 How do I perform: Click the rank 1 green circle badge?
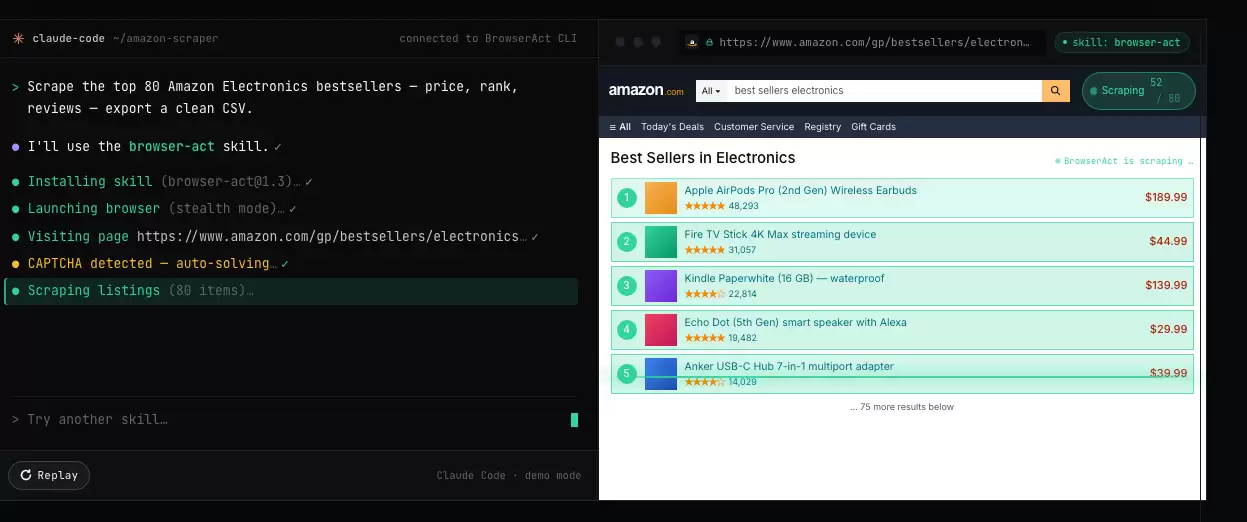pyautogui.click(x=627, y=198)
